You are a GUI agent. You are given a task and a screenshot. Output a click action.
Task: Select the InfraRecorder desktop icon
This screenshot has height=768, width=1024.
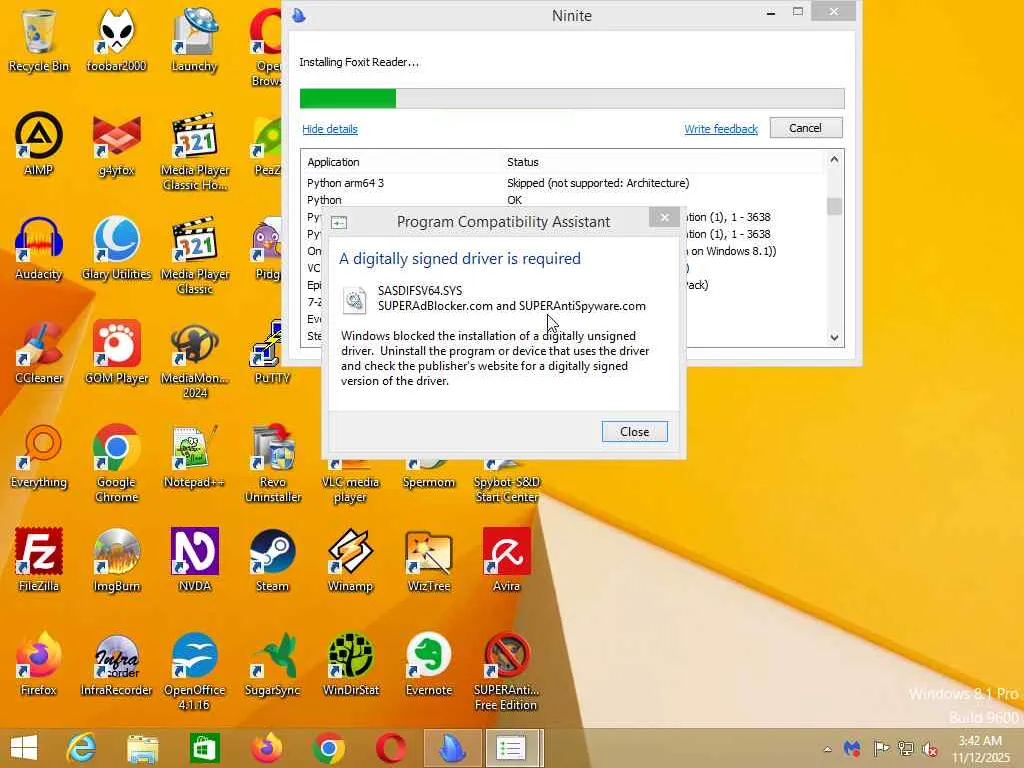click(x=116, y=664)
